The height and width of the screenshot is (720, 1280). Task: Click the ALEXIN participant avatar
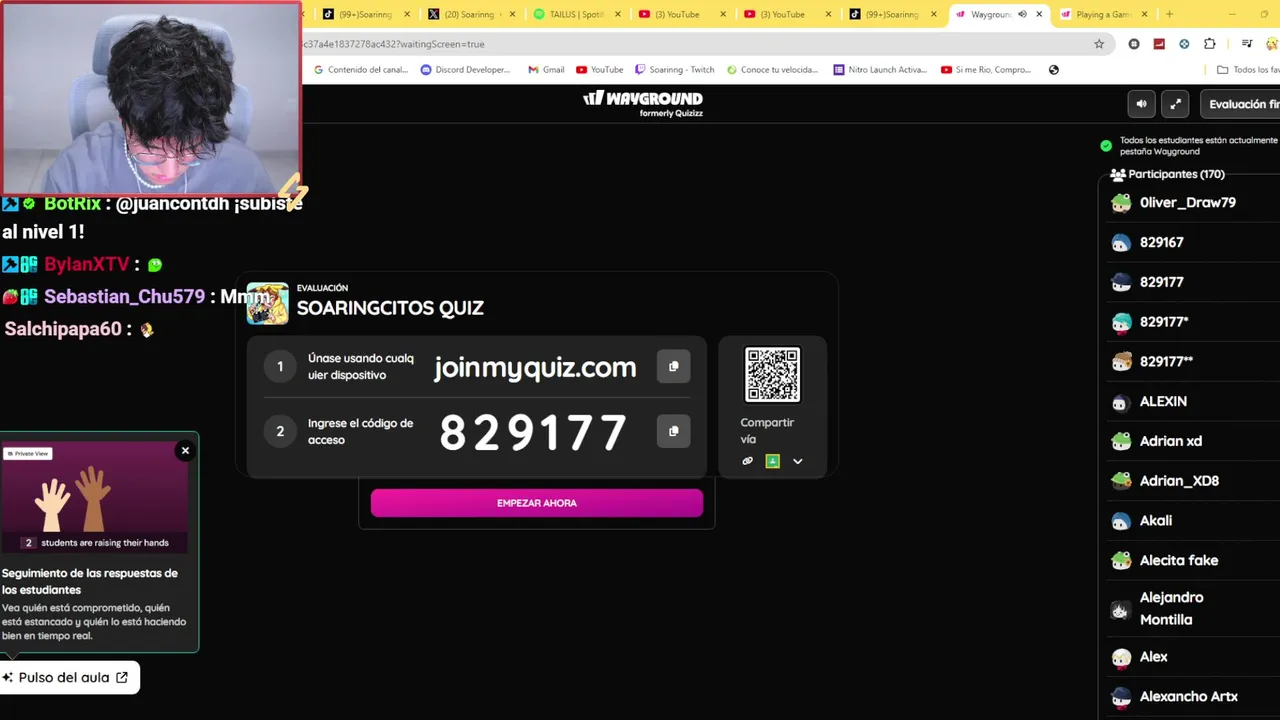point(1121,402)
